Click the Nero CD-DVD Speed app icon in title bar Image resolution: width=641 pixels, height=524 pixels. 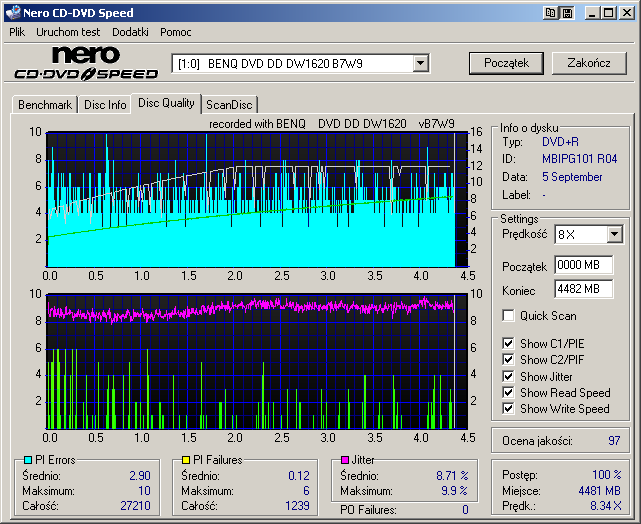[13, 13]
